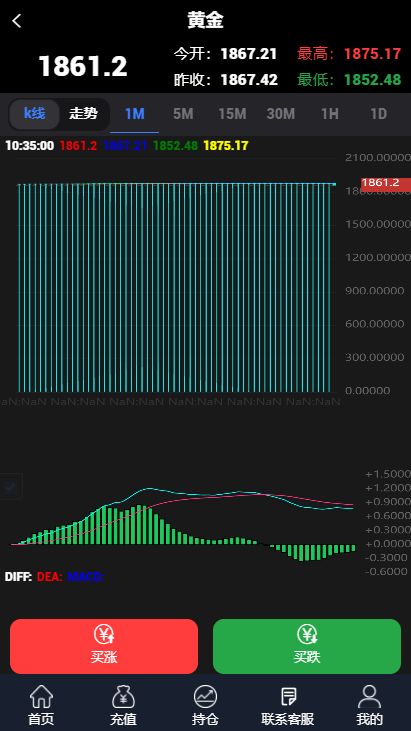Tap the green 买跌 buy down button
411x731 pixels.
pyautogui.click(x=307, y=646)
